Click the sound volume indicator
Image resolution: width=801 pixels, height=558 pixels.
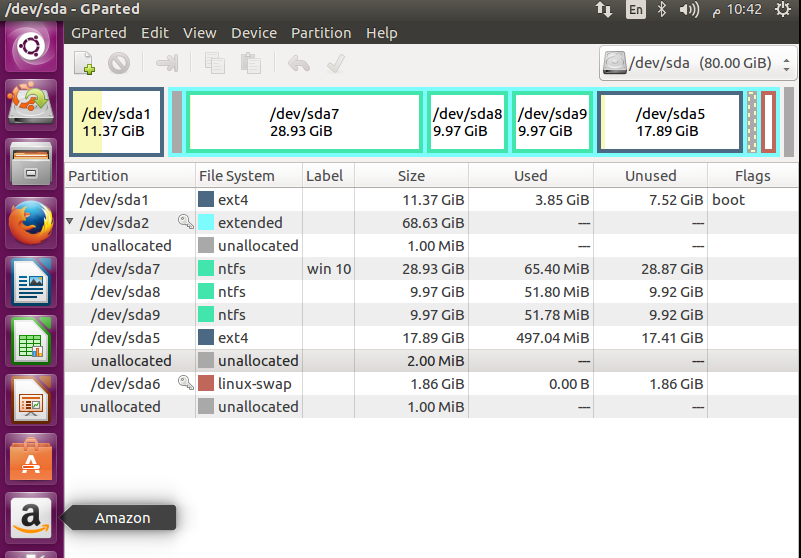[x=689, y=10]
